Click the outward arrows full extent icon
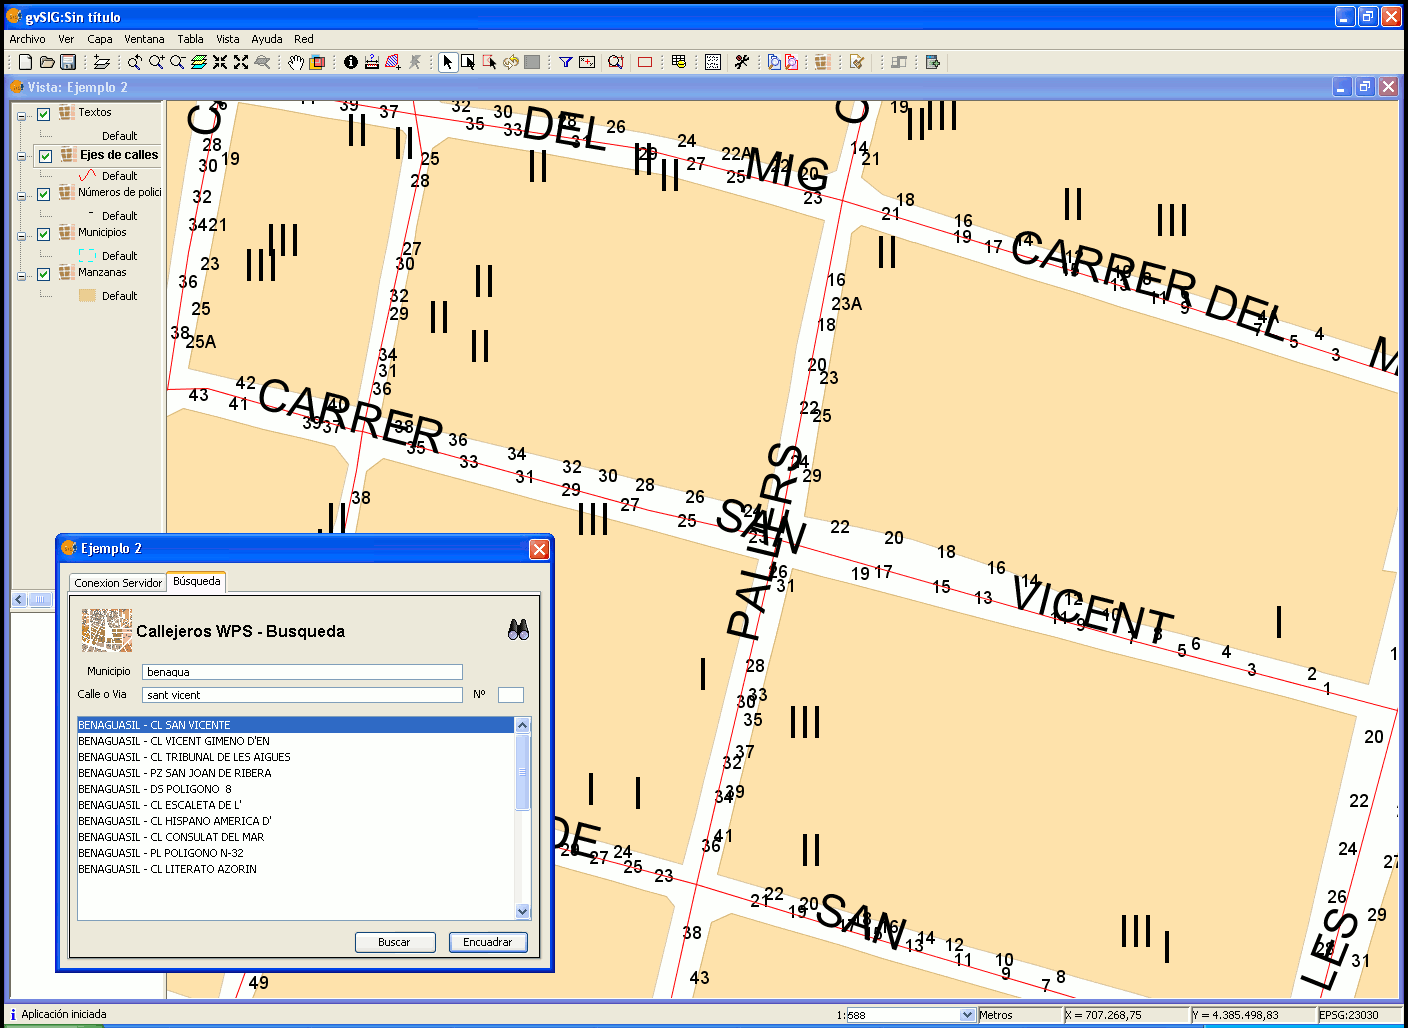Viewport: 1408px width, 1028px height. pos(241,62)
